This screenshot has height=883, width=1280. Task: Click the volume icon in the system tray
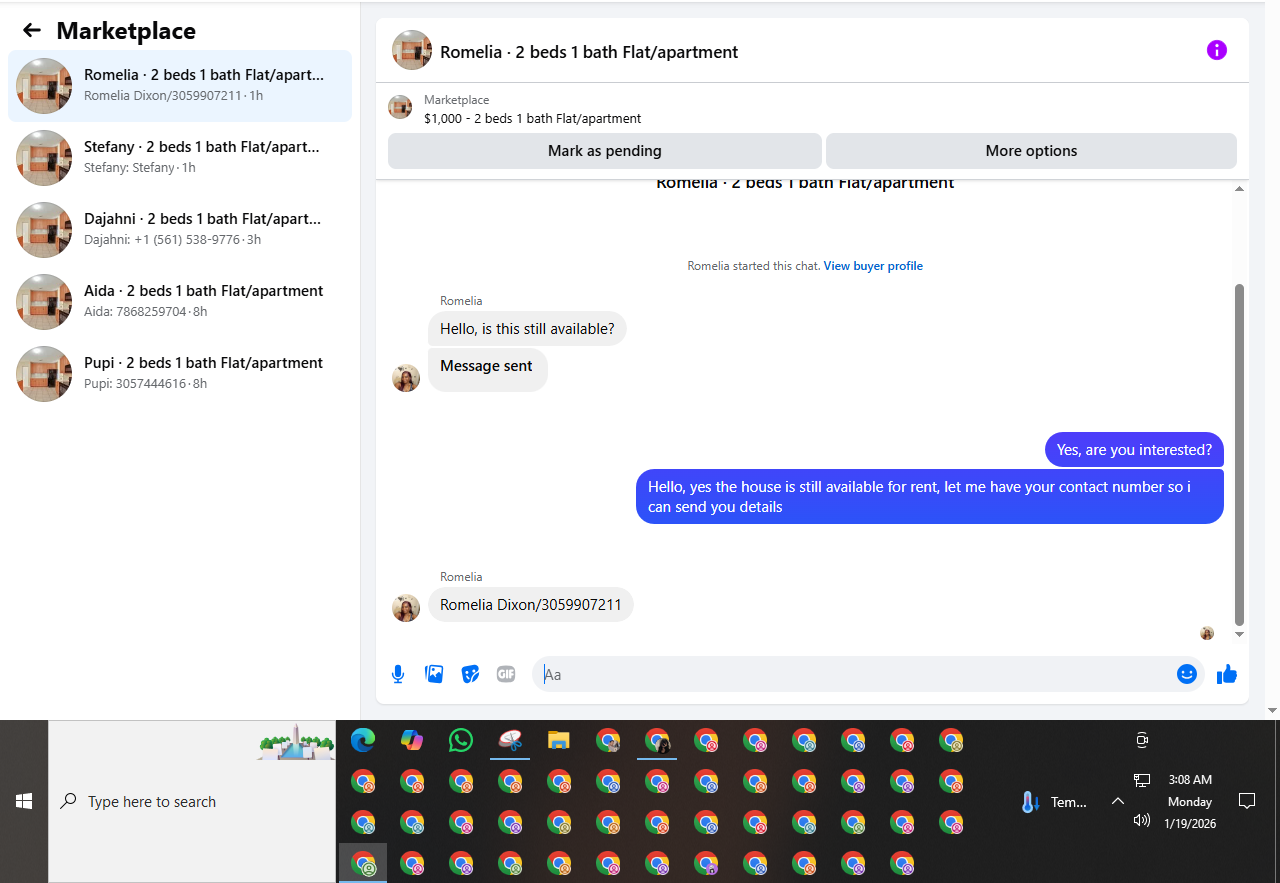click(x=1142, y=820)
